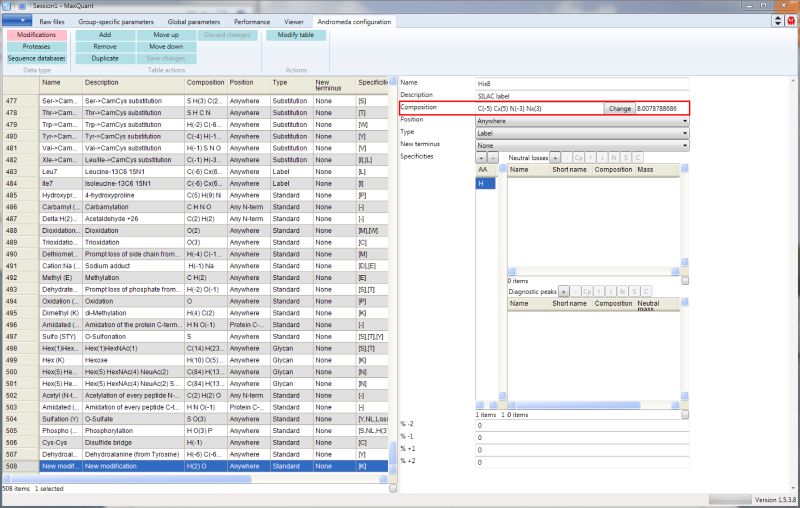This screenshot has width=800, height=508.
Task: Select the Andromeda configuration tab
Action: (x=354, y=22)
